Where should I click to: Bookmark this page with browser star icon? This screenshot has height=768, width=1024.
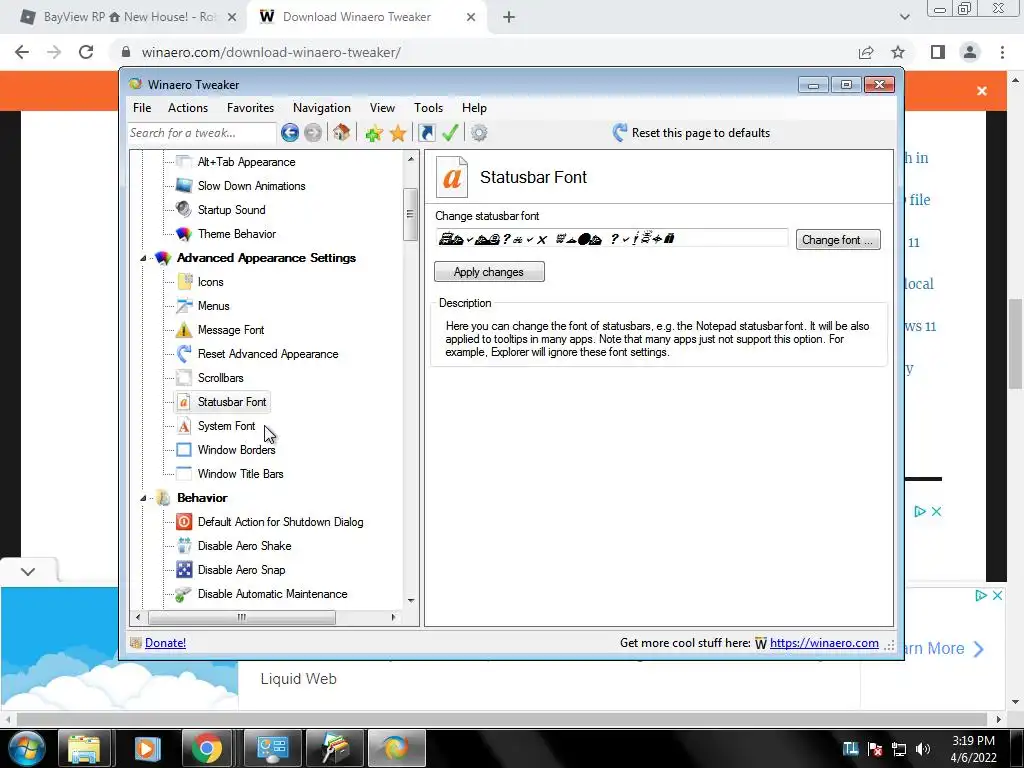899,52
